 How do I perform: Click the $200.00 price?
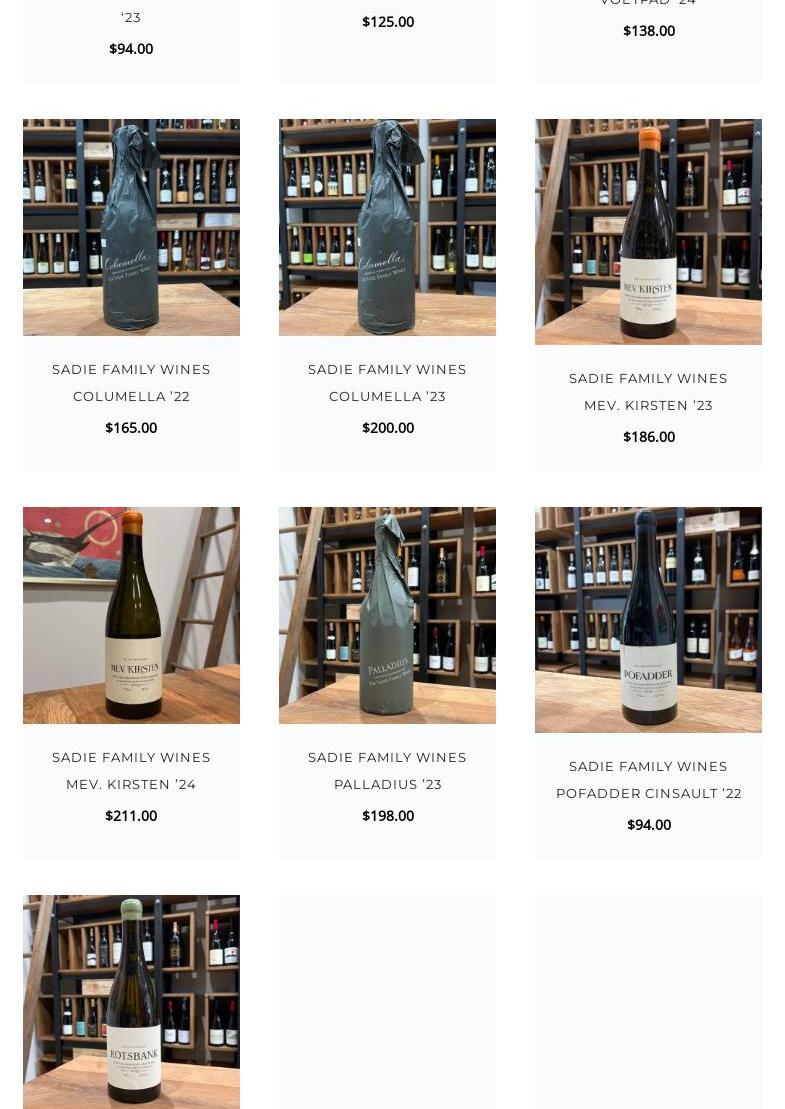[388, 428]
